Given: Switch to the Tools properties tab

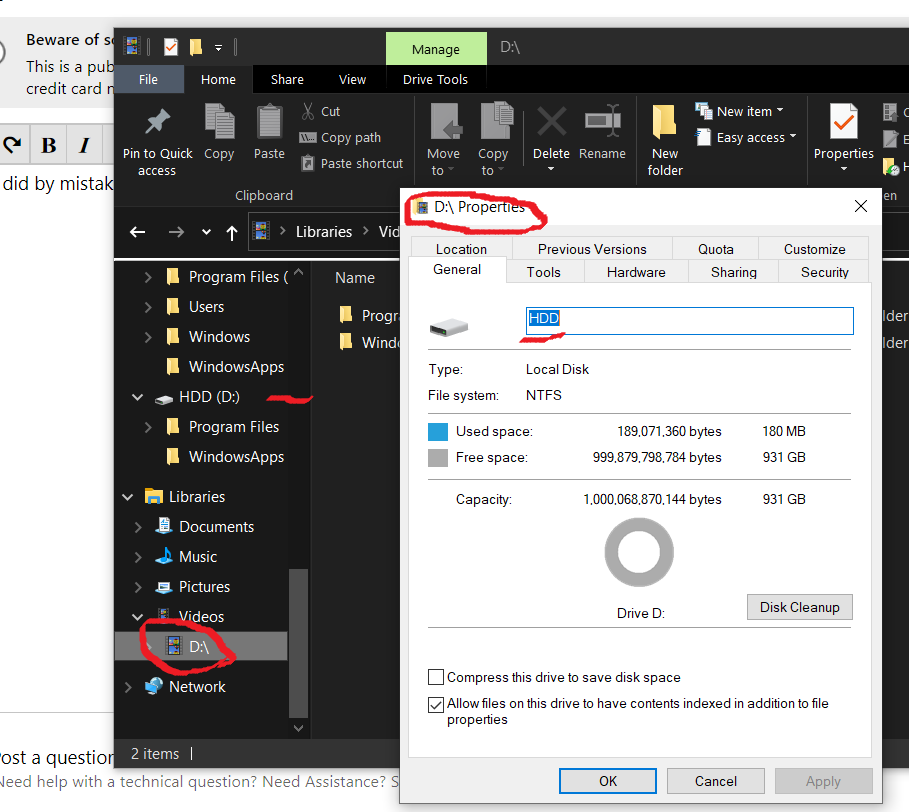Looking at the screenshot, I should (x=544, y=272).
